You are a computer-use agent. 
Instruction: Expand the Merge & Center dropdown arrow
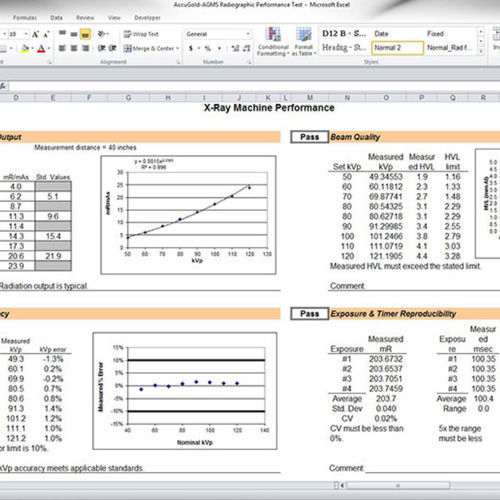[x=178, y=49]
